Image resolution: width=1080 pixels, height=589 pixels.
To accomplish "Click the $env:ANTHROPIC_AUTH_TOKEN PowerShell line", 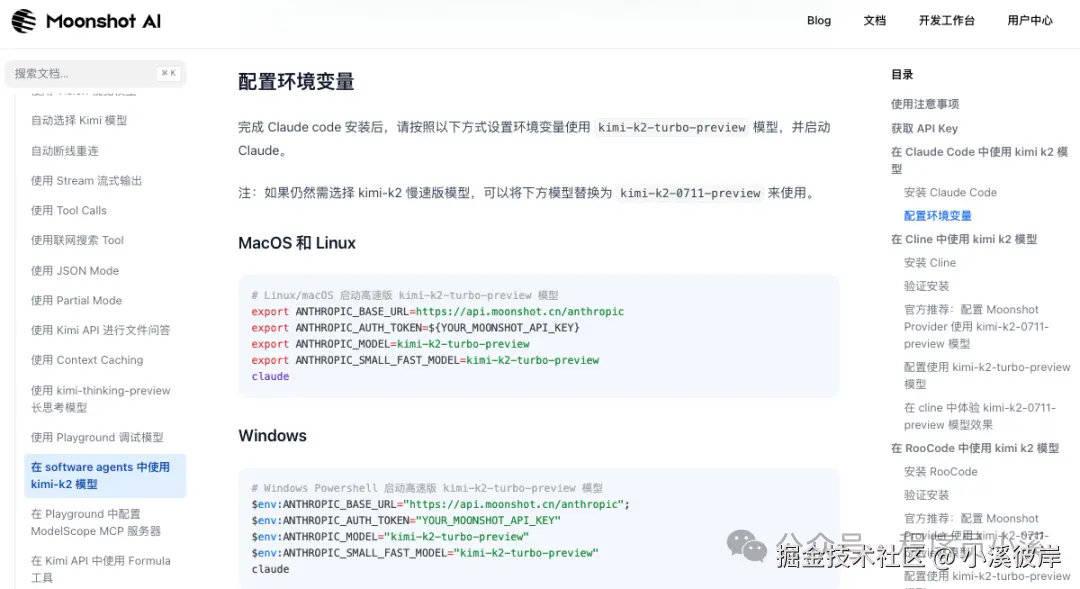I will coord(406,520).
